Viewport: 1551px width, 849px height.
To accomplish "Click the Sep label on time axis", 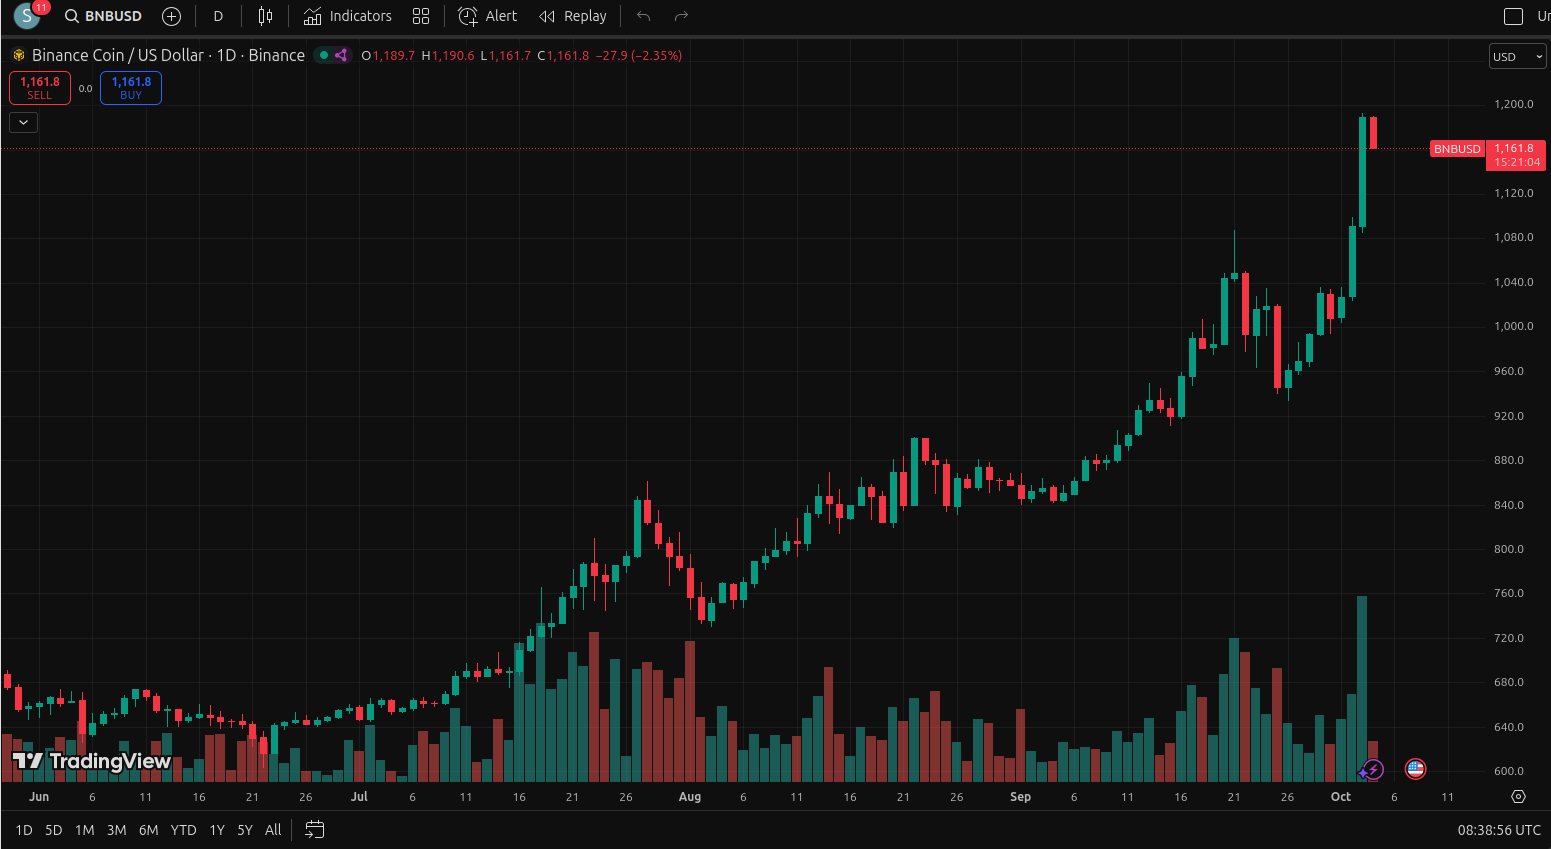I will tap(1020, 797).
